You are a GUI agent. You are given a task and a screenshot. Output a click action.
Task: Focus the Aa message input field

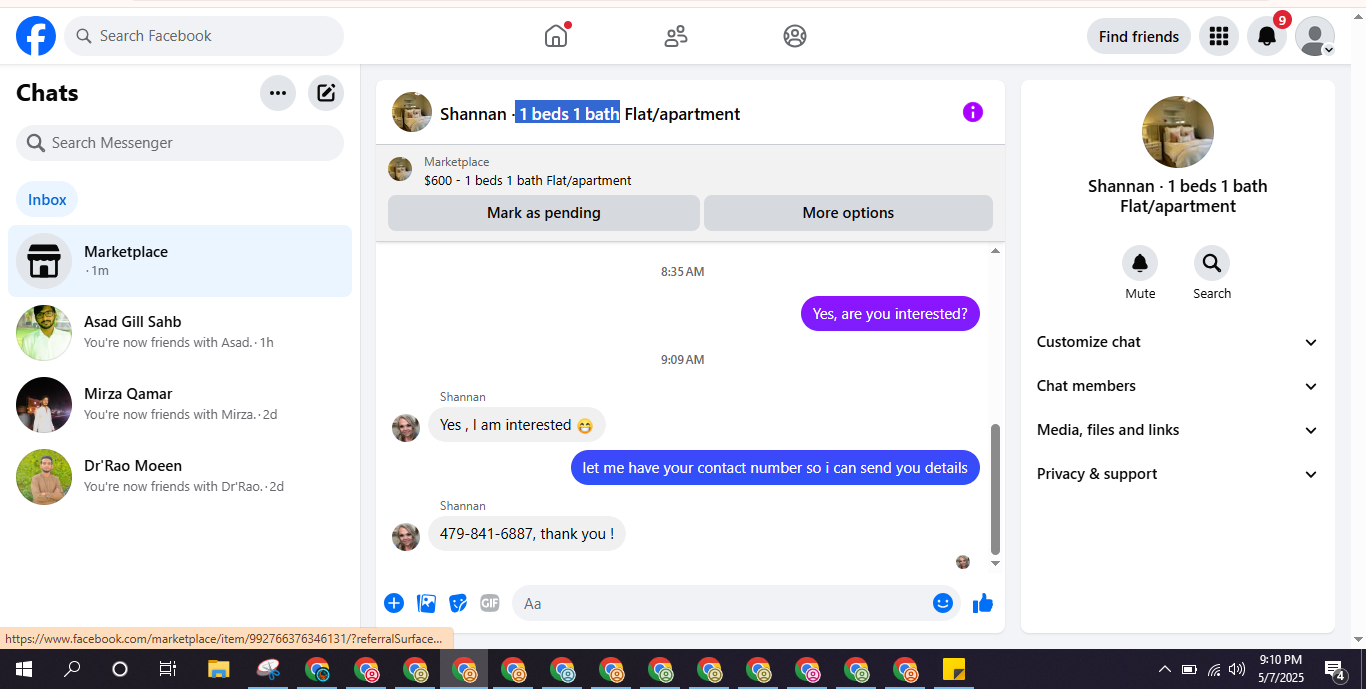724,603
